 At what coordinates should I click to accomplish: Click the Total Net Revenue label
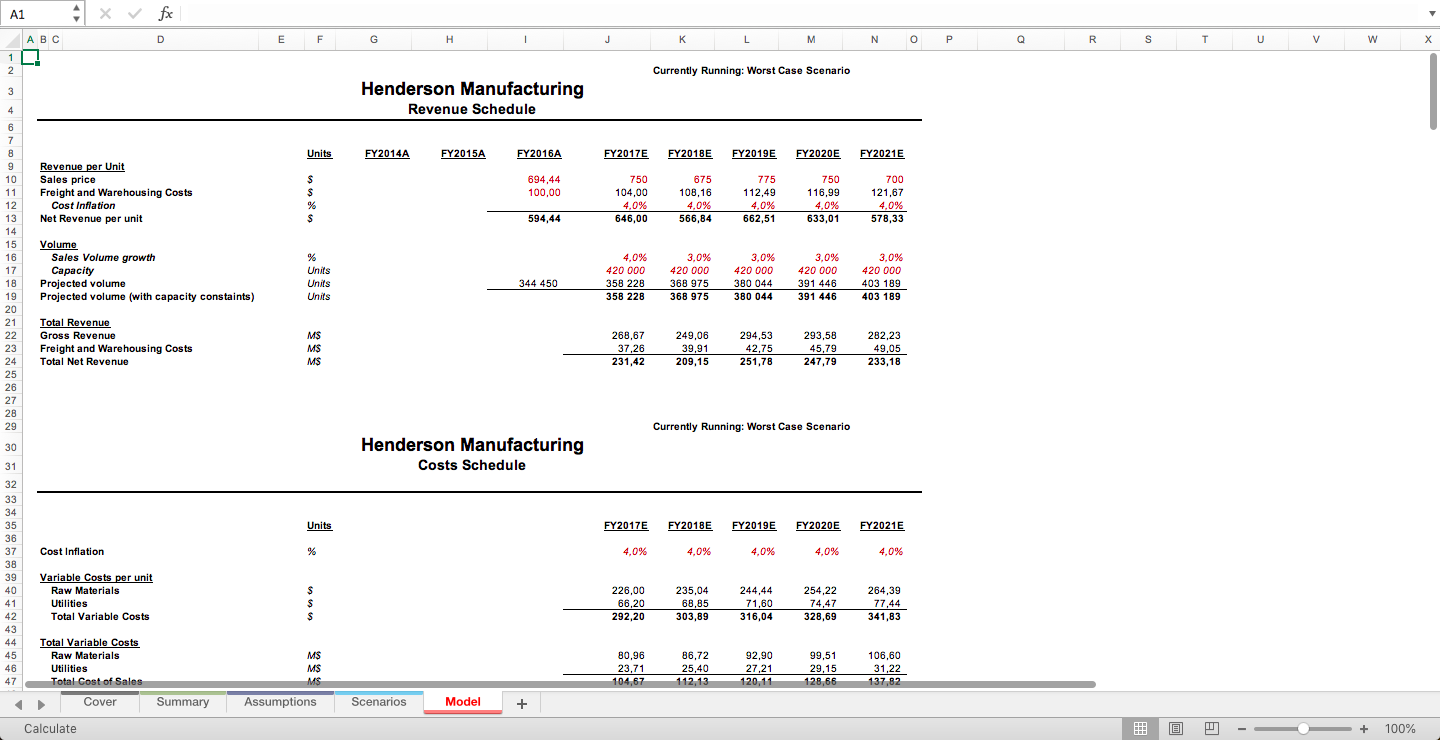coord(84,361)
